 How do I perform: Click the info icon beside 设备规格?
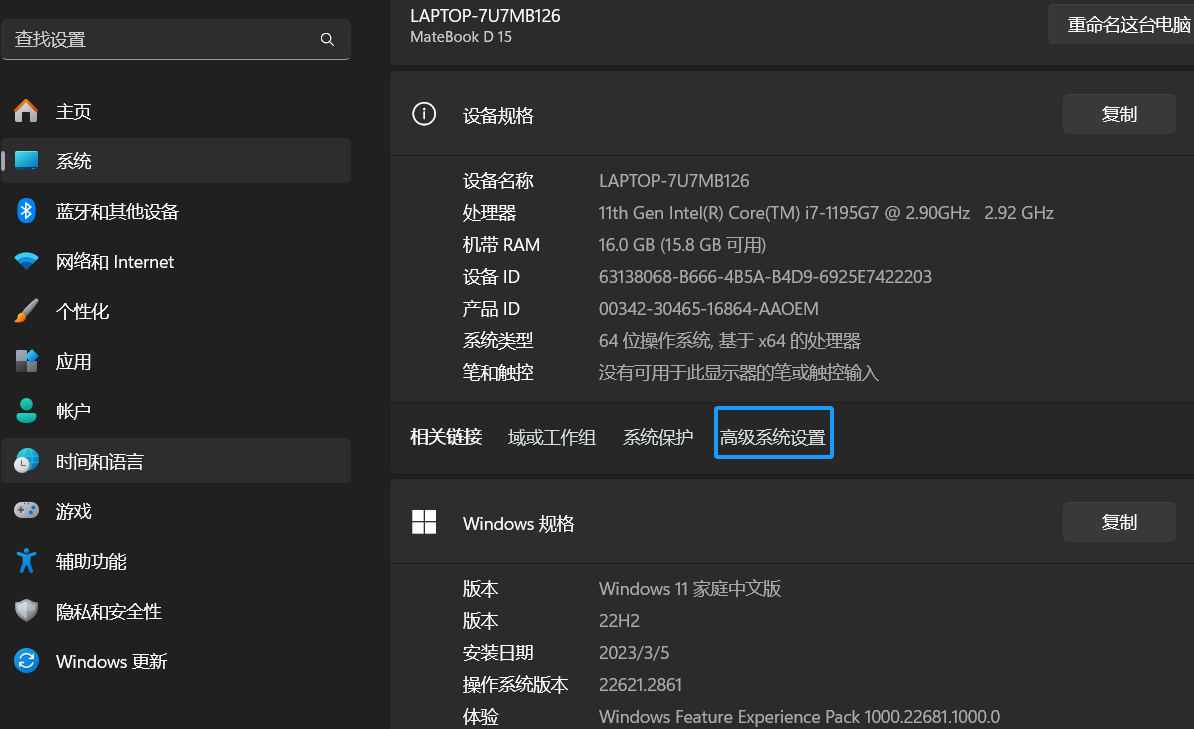(424, 114)
